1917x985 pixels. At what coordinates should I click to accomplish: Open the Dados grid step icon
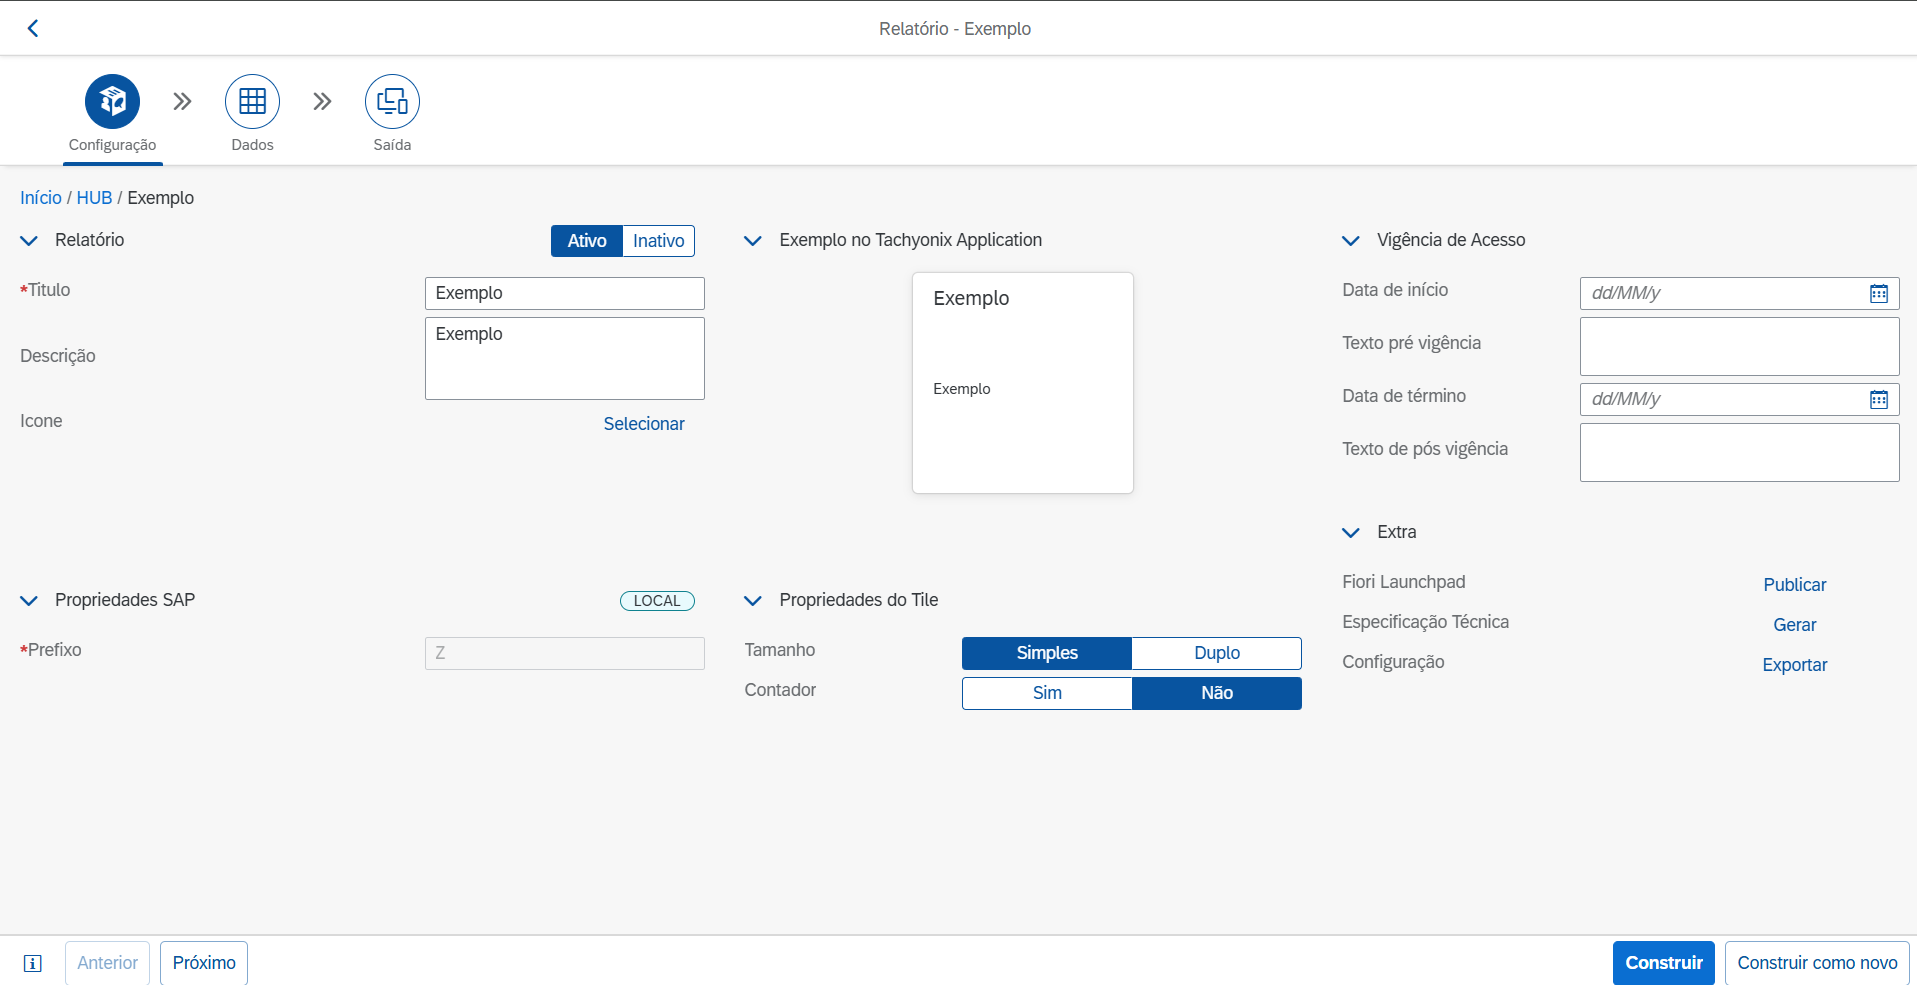coord(252,102)
